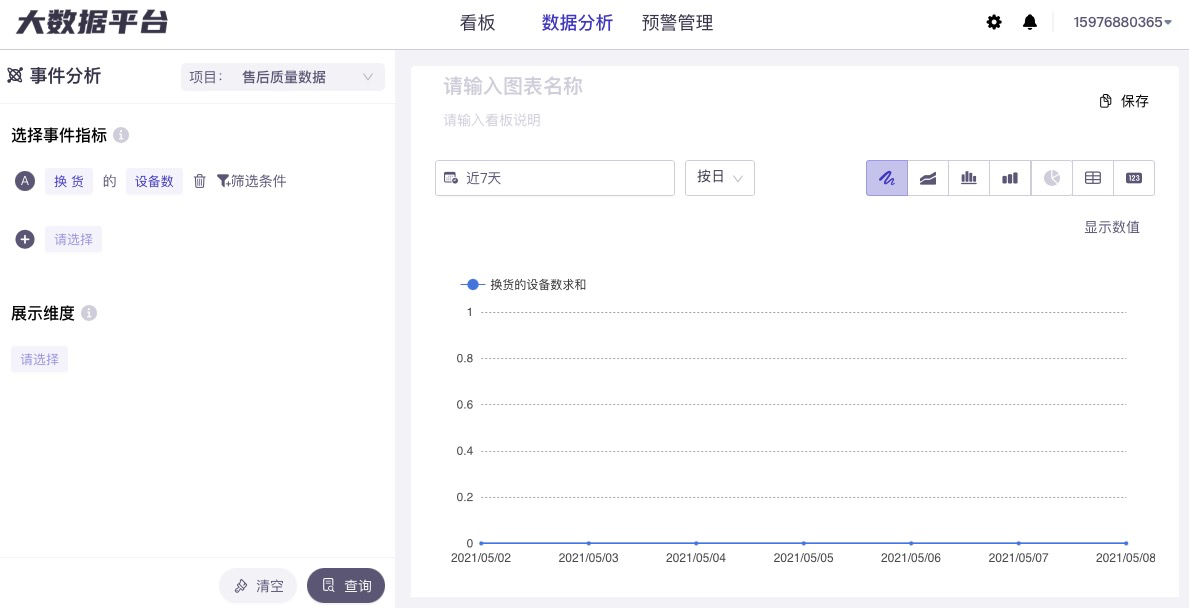Open the 项目 售后质量数据 dropdown
This screenshot has height=608, width=1189.
(x=283, y=77)
